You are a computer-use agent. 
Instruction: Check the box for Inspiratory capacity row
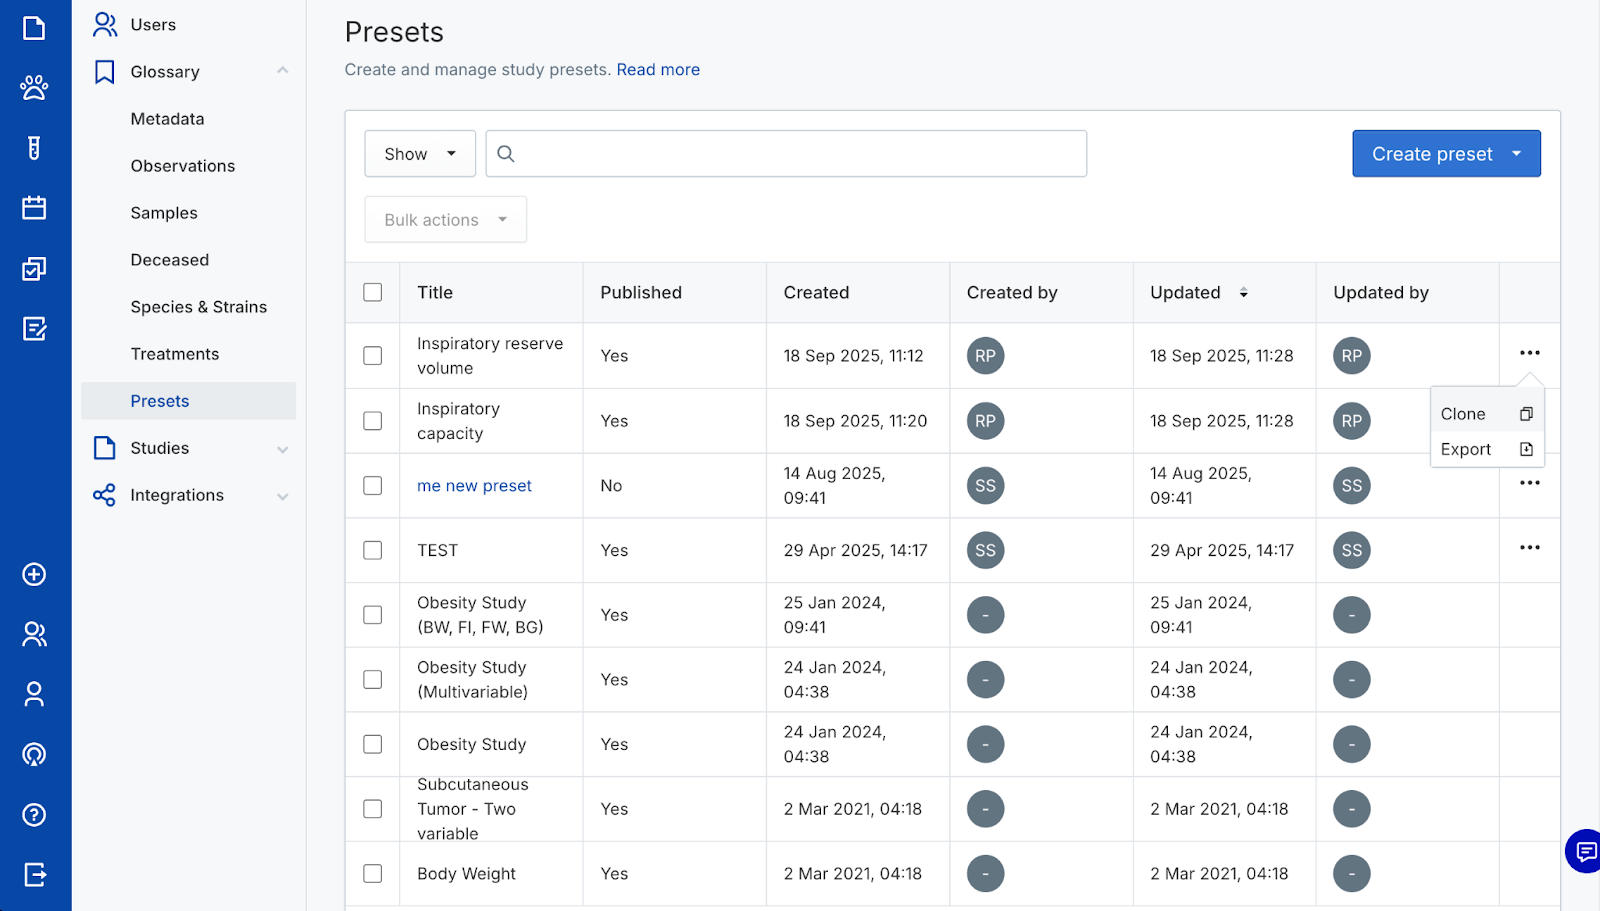point(373,421)
